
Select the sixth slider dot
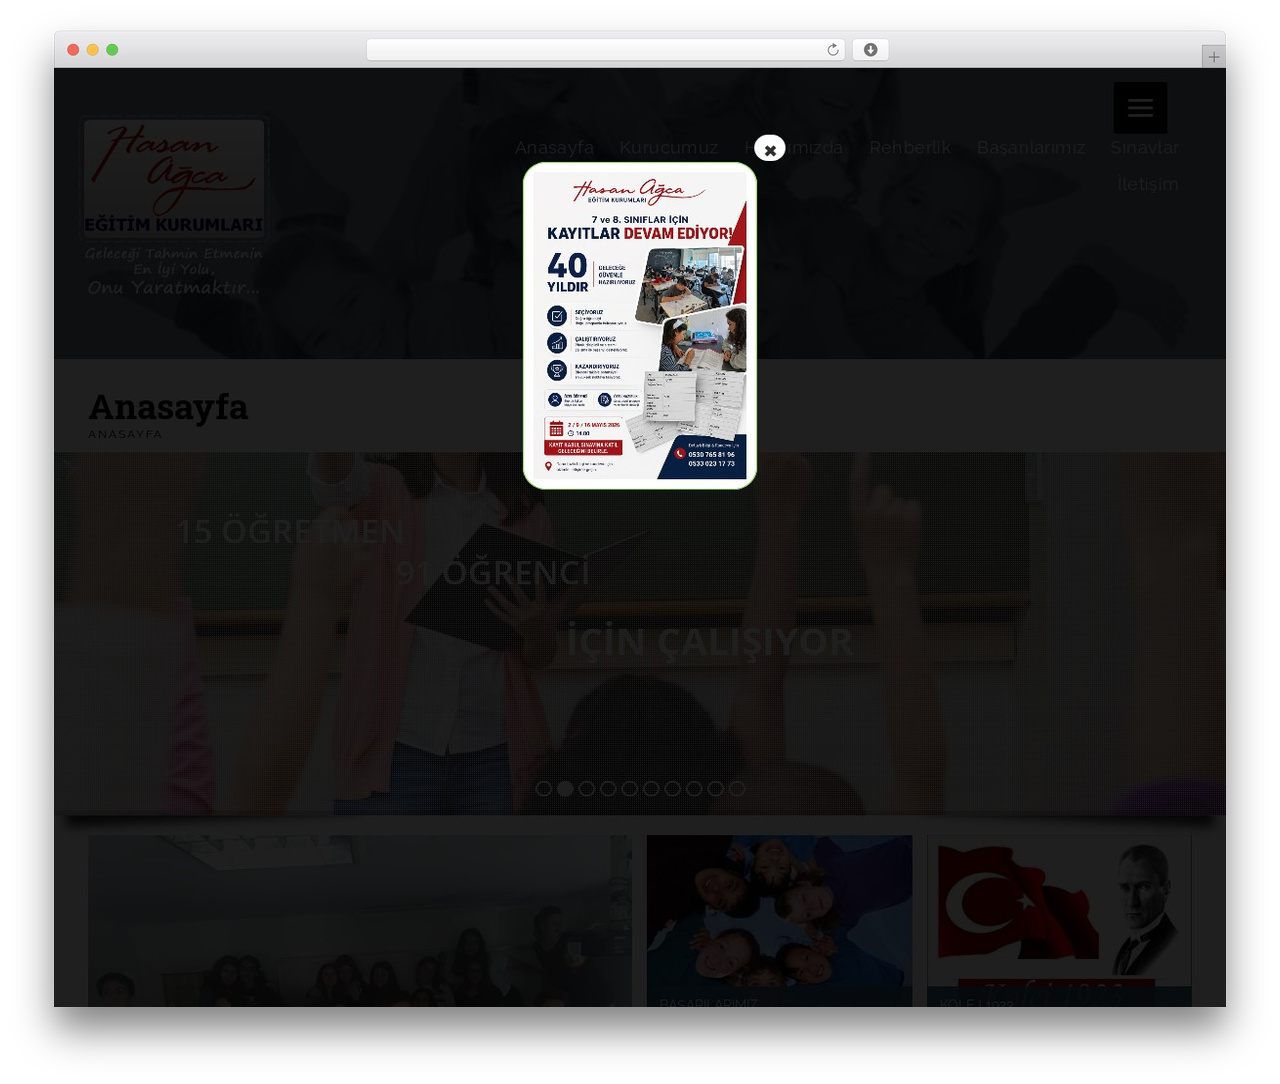pyautogui.click(x=651, y=789)
